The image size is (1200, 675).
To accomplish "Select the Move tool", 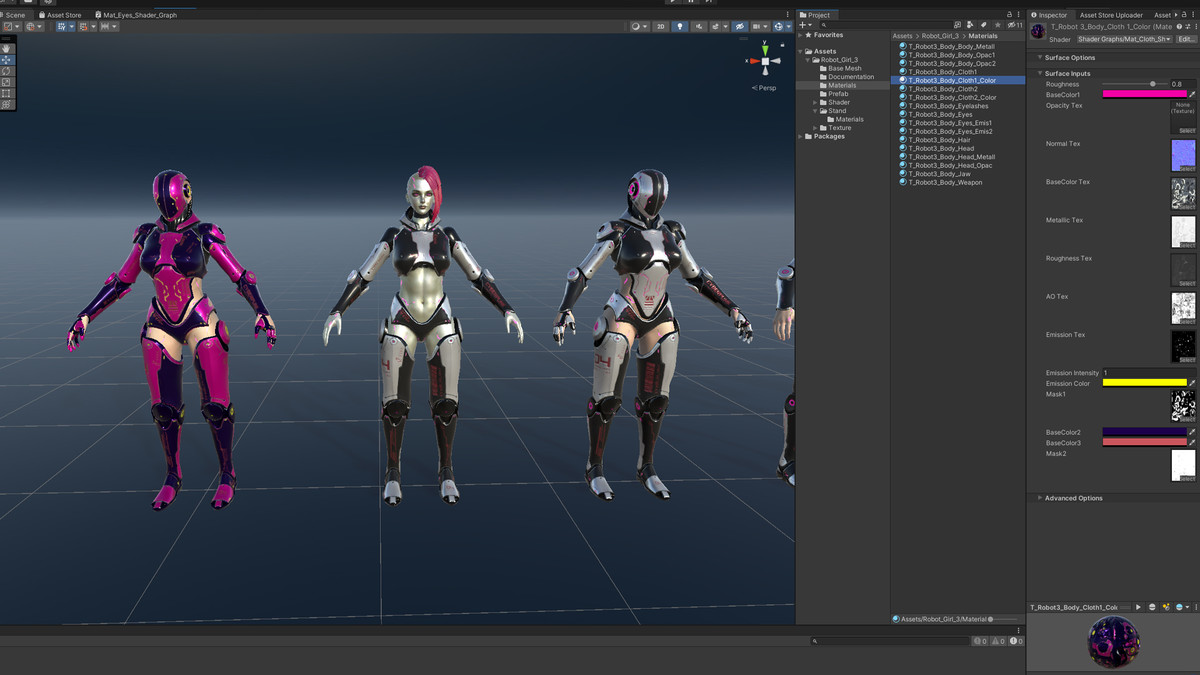I will pos(6,60).
